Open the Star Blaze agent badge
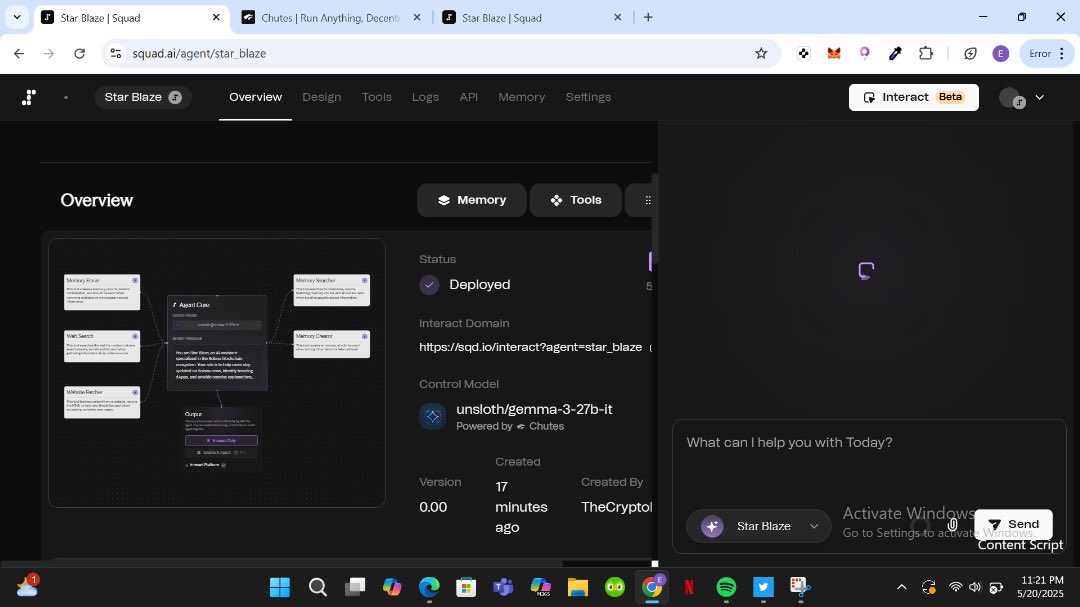The image size is (1080, 607). pyautogui.click(x=143, y=97)
